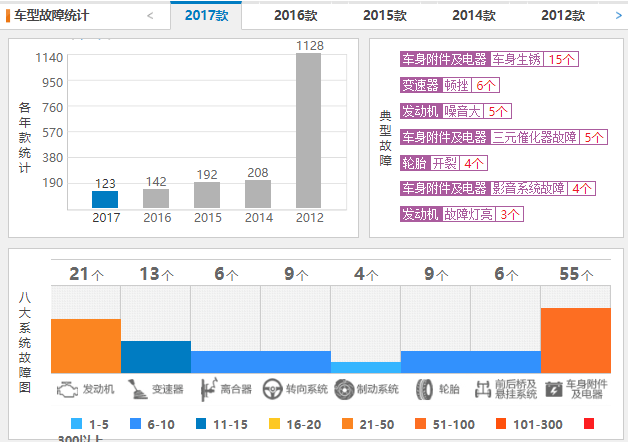Click the 发动机 engine icon
Viewport: 628px width, 442px height.
pos(67,390)
